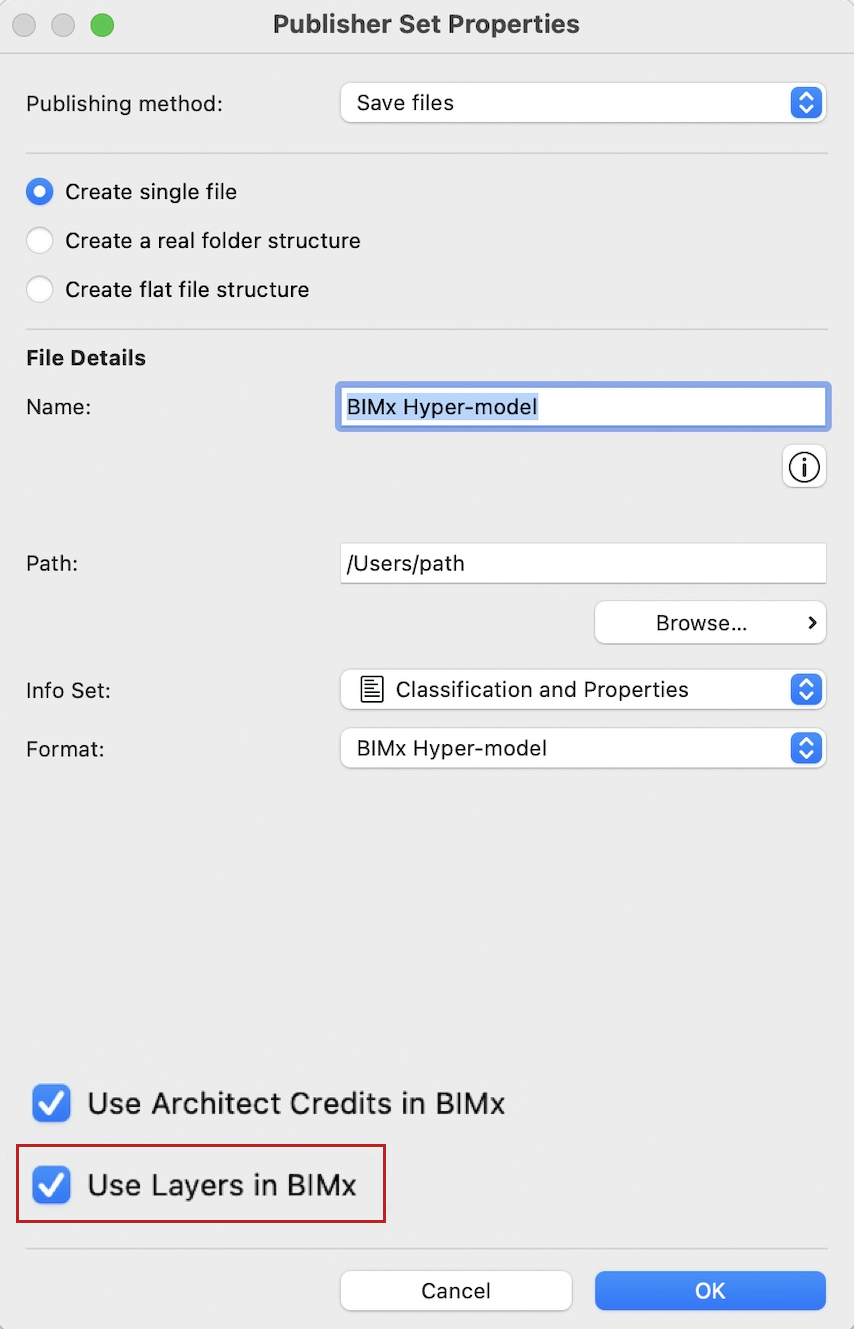854x1329 pixels.
Task: Open the Publishing method dropdown
Action: click(x=583, y=103)
